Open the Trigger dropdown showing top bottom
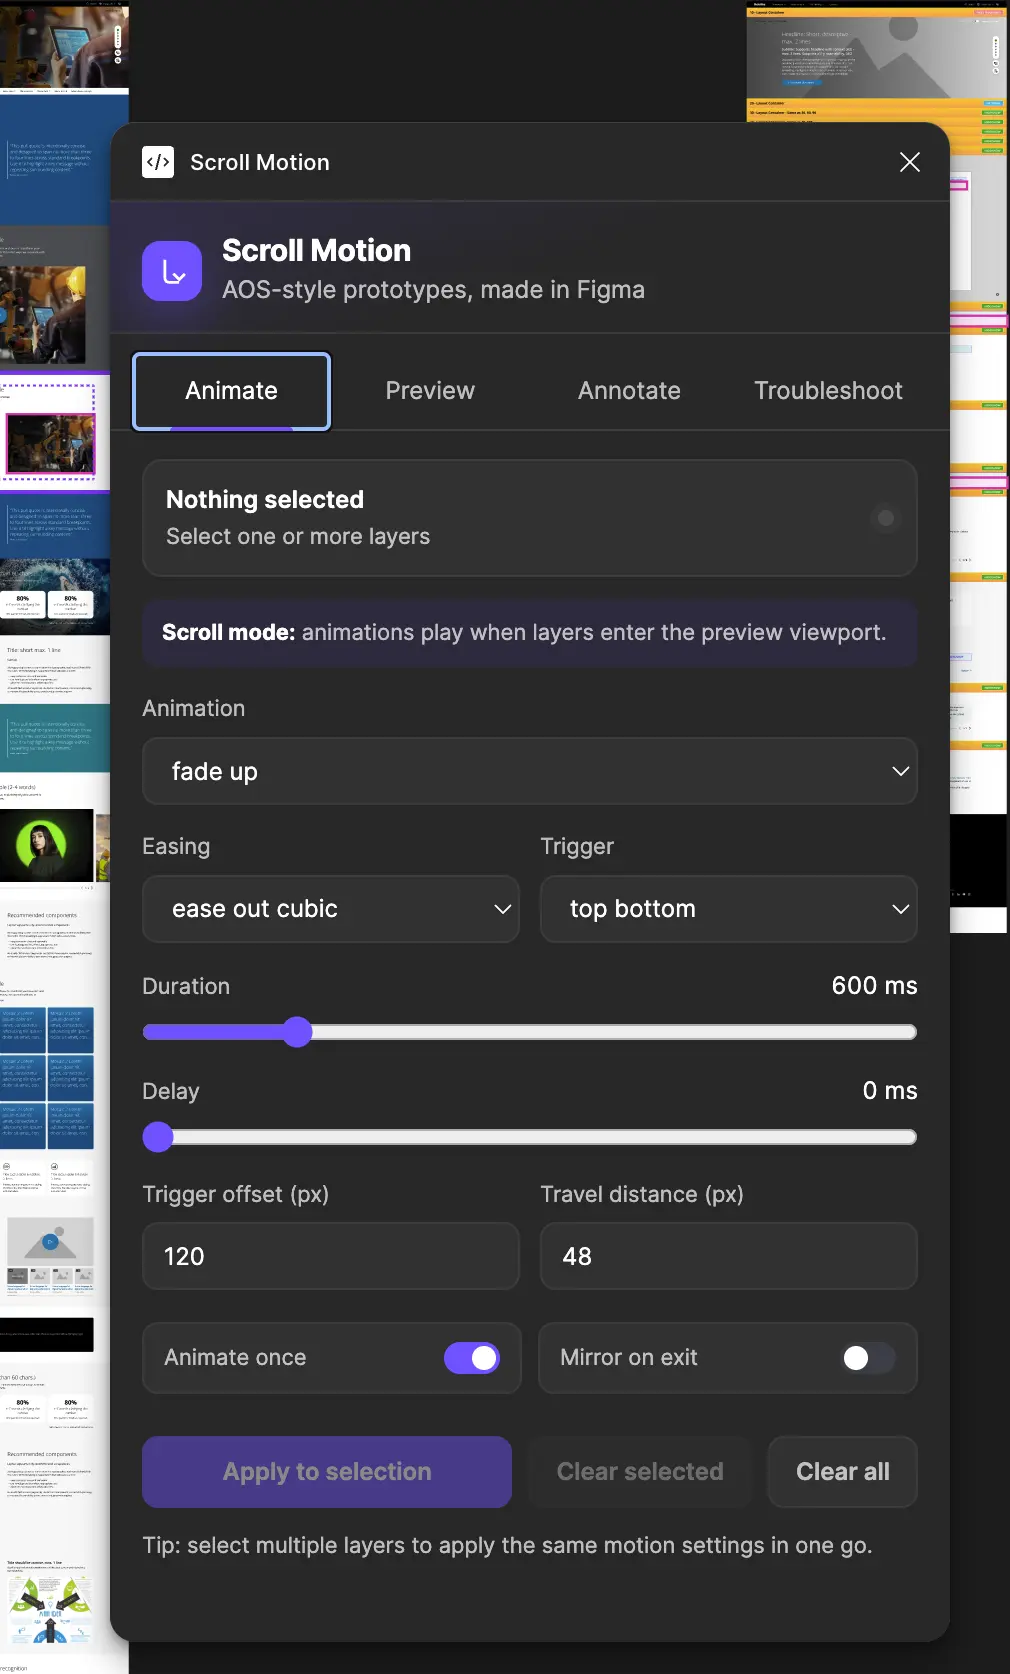 point(728,909)
